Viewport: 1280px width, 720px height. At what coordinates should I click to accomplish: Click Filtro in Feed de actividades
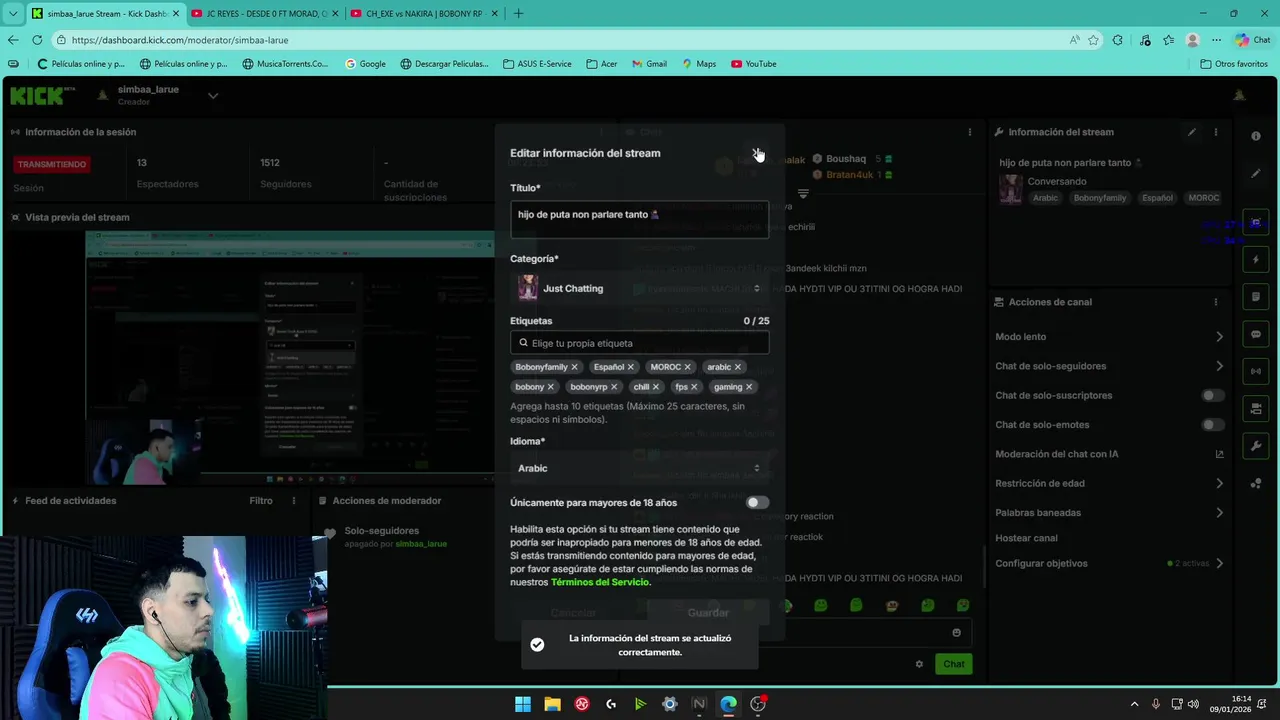(261, 501)
